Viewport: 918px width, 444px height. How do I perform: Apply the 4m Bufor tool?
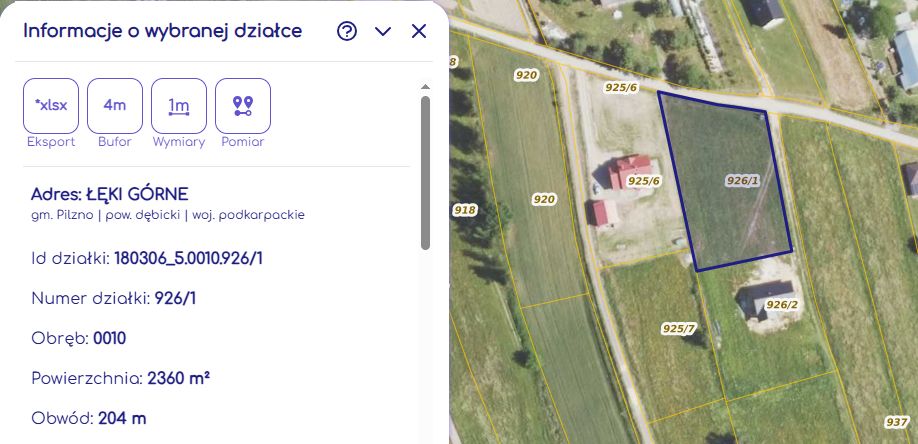coord(115,106)
